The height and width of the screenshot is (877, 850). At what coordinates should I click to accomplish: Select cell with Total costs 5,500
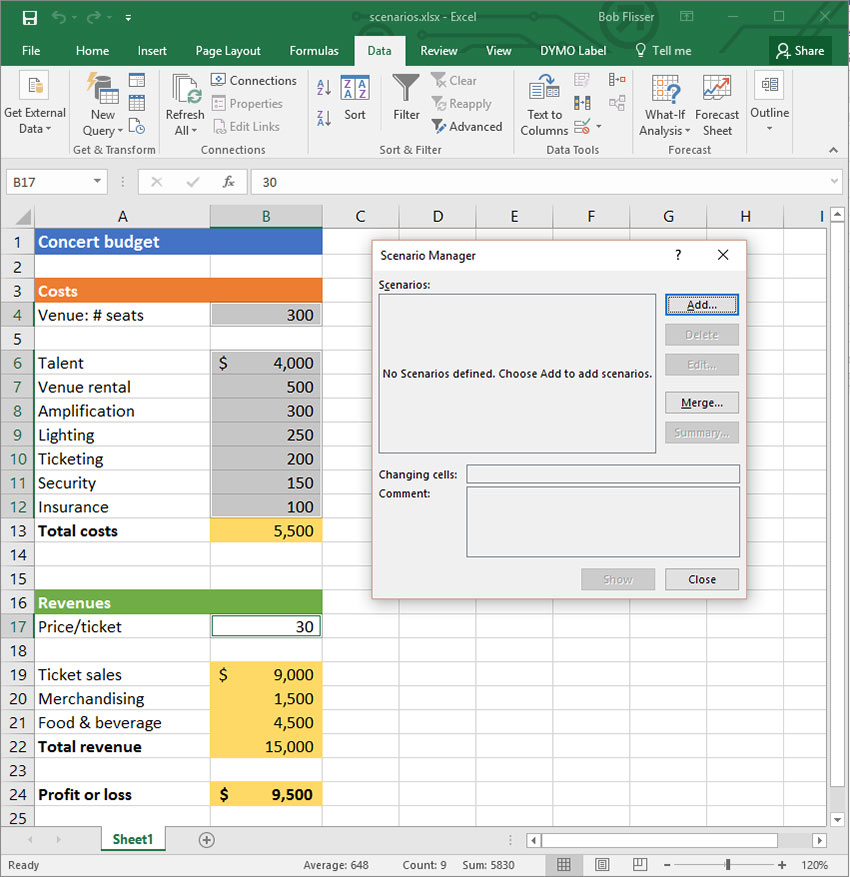[266, 531]
